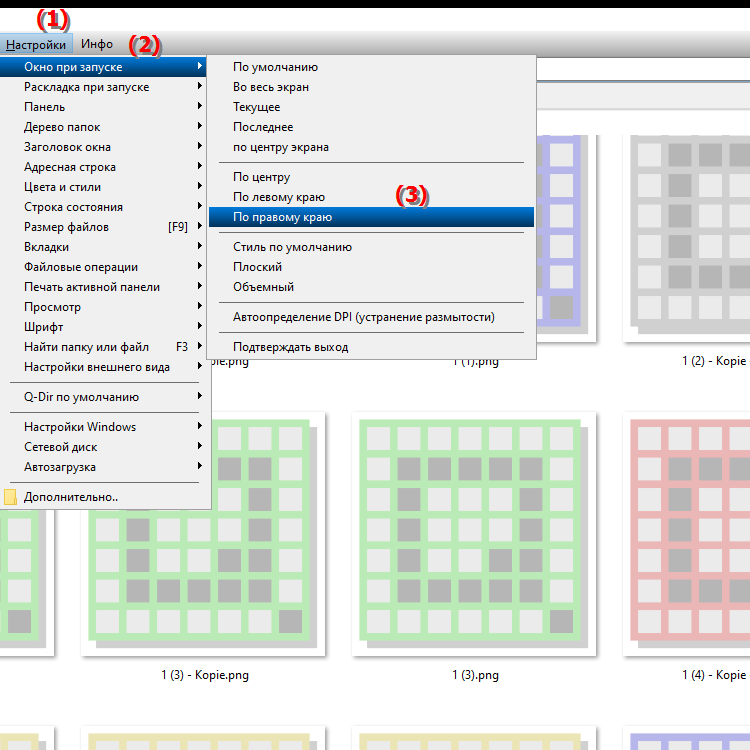Expand Строка состояния submenu
Image resolution: width=750 pixels, height=750 pixels.
tap(103, 207)
